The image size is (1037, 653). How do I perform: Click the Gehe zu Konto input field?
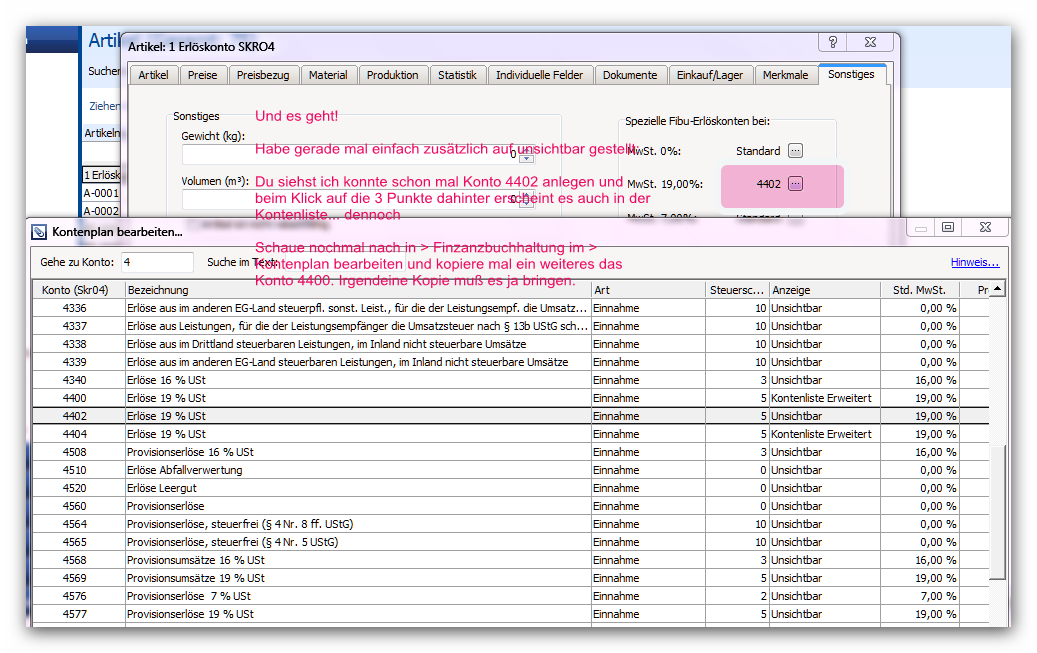tap(157, 262)
